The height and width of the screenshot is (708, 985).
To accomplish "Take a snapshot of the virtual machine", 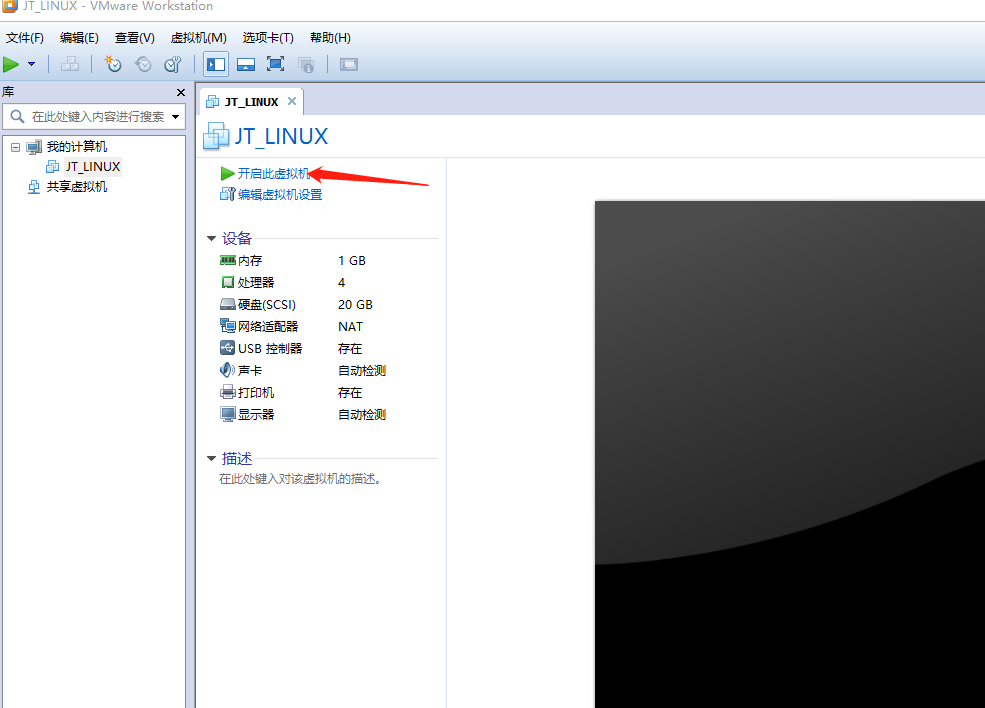I will coord(113,64).
